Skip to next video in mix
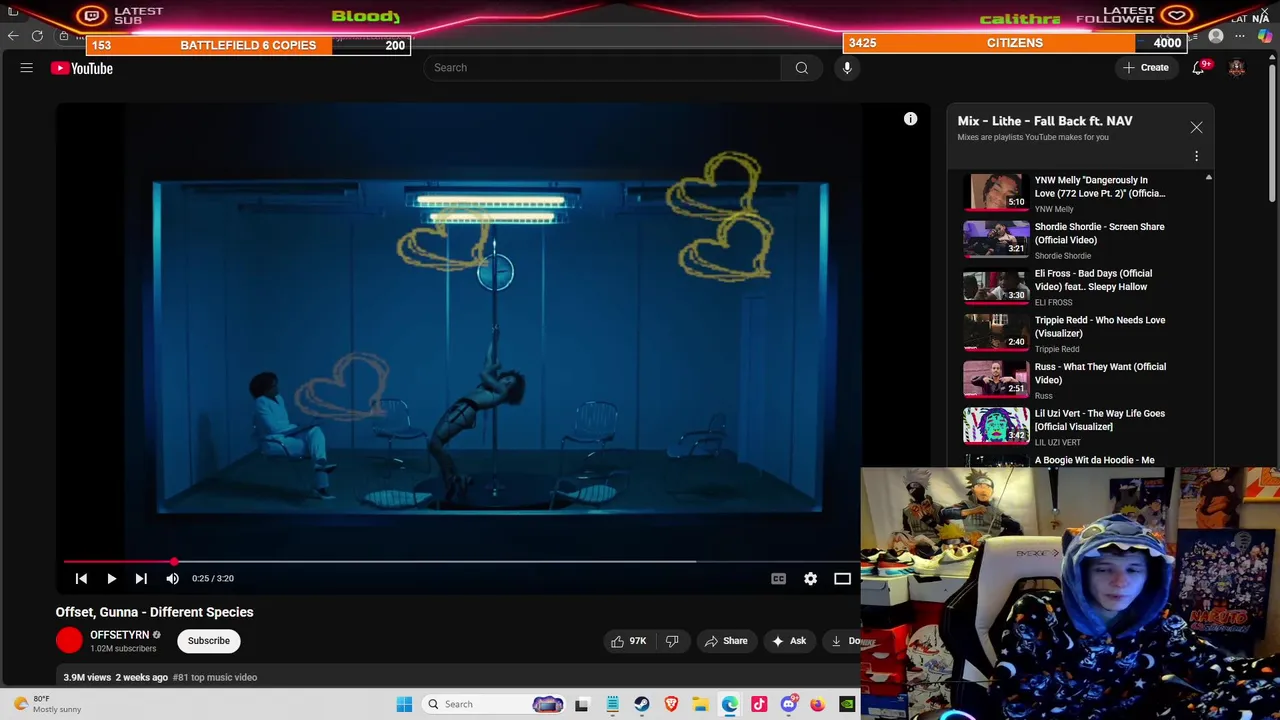 pos(141,578)
